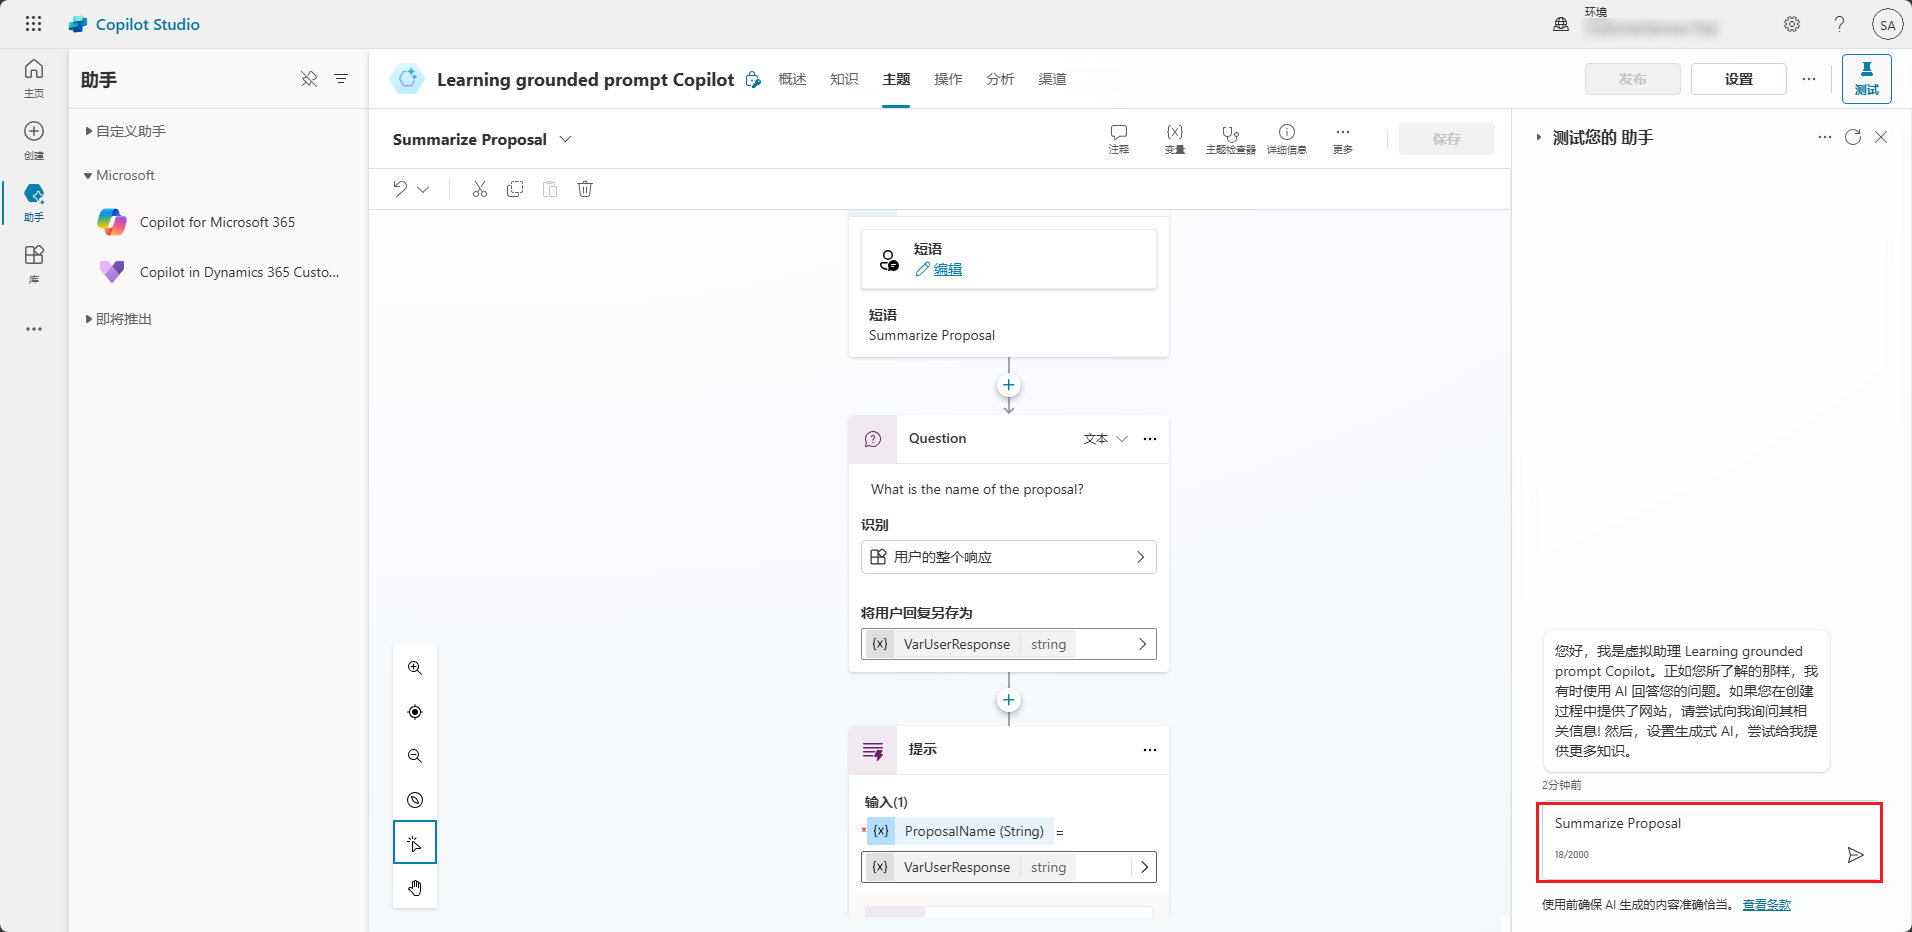
Task: Open the 主题检查器 topic checker
Action: pos(1231,139)
